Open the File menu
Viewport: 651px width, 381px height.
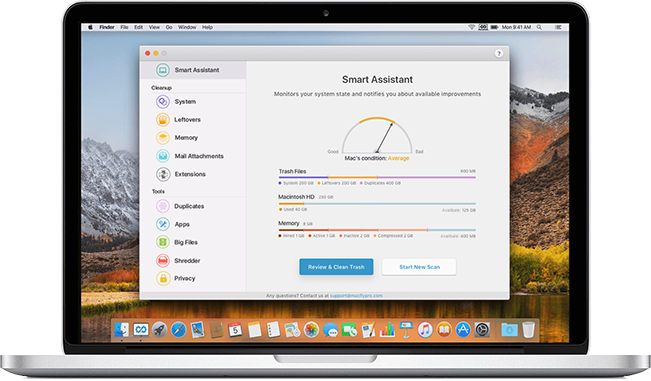click(x=124, y=27)
